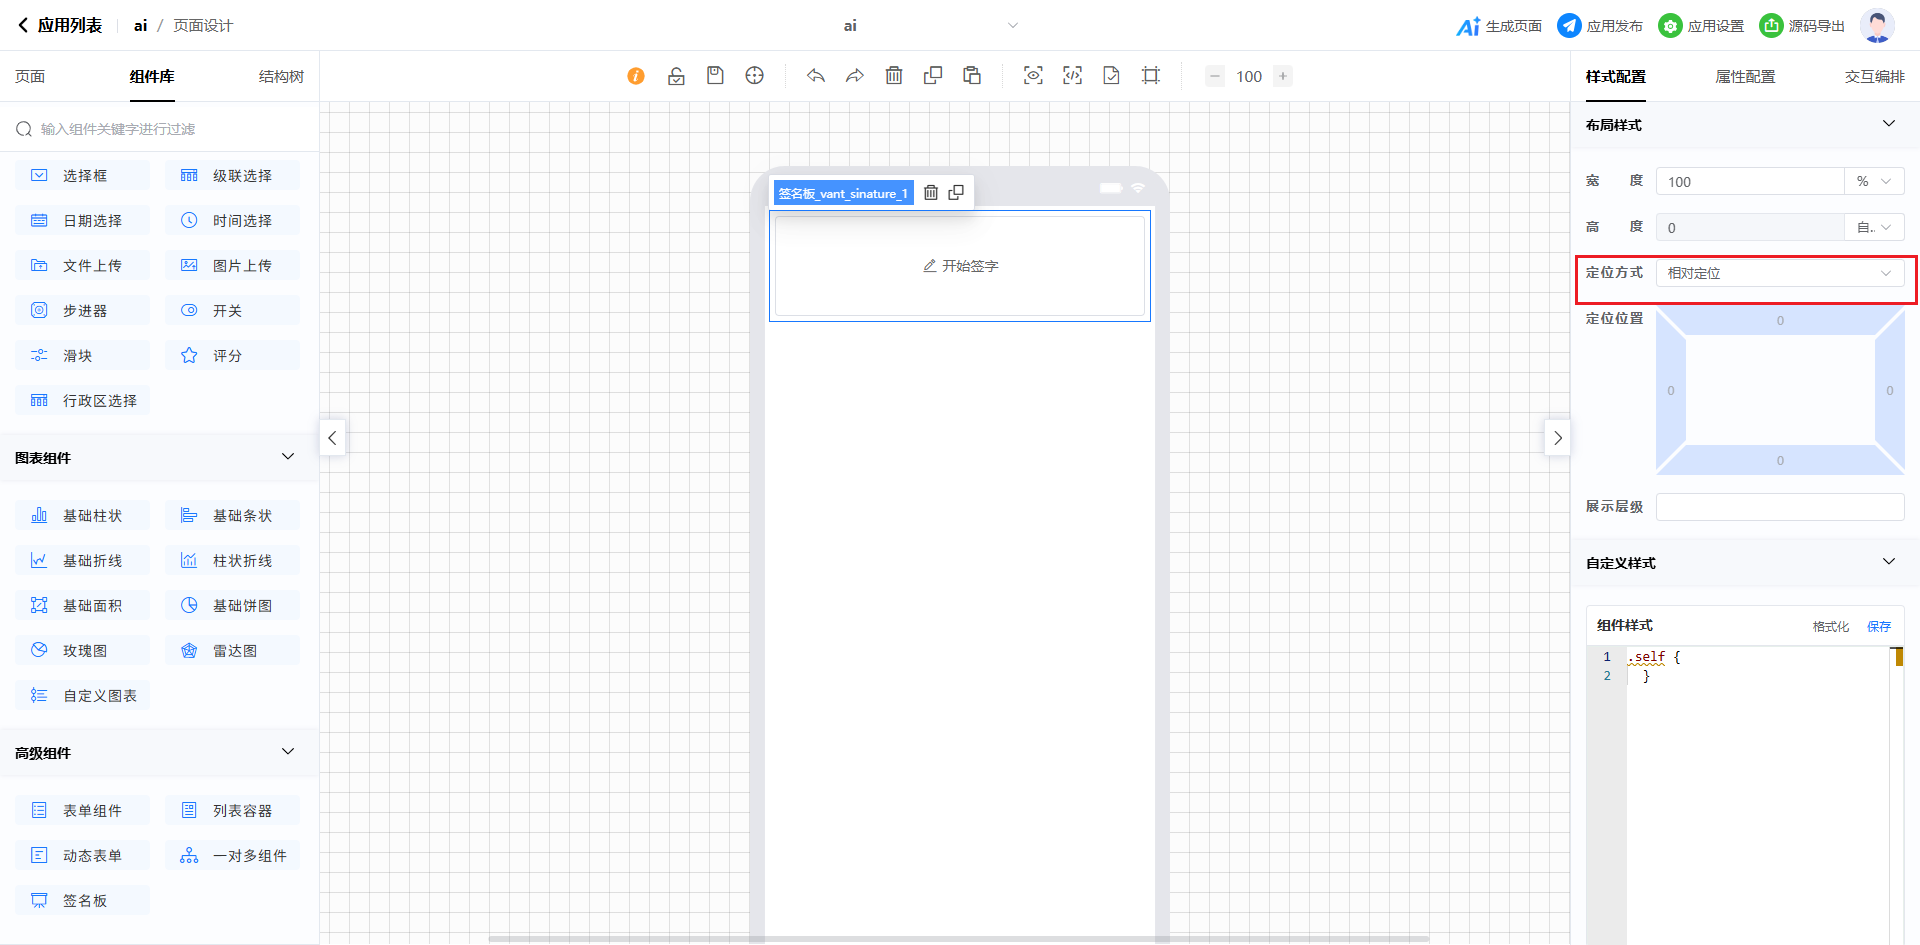The width and height of the screenshot is (1920, 945).
Task: Switch to the 结构树 tab
Action: click(x=281, y=77)
